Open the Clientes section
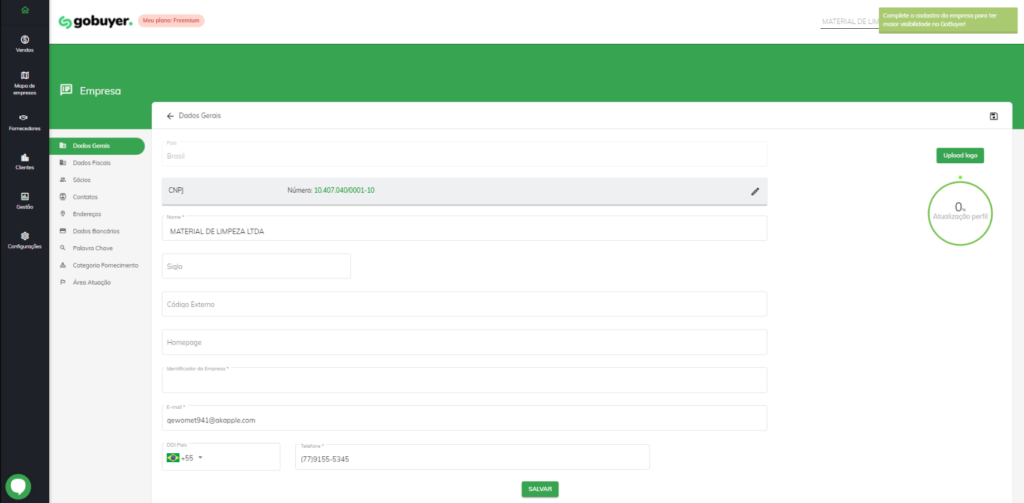Screen dimensions: 1024x503 (25, 161)
